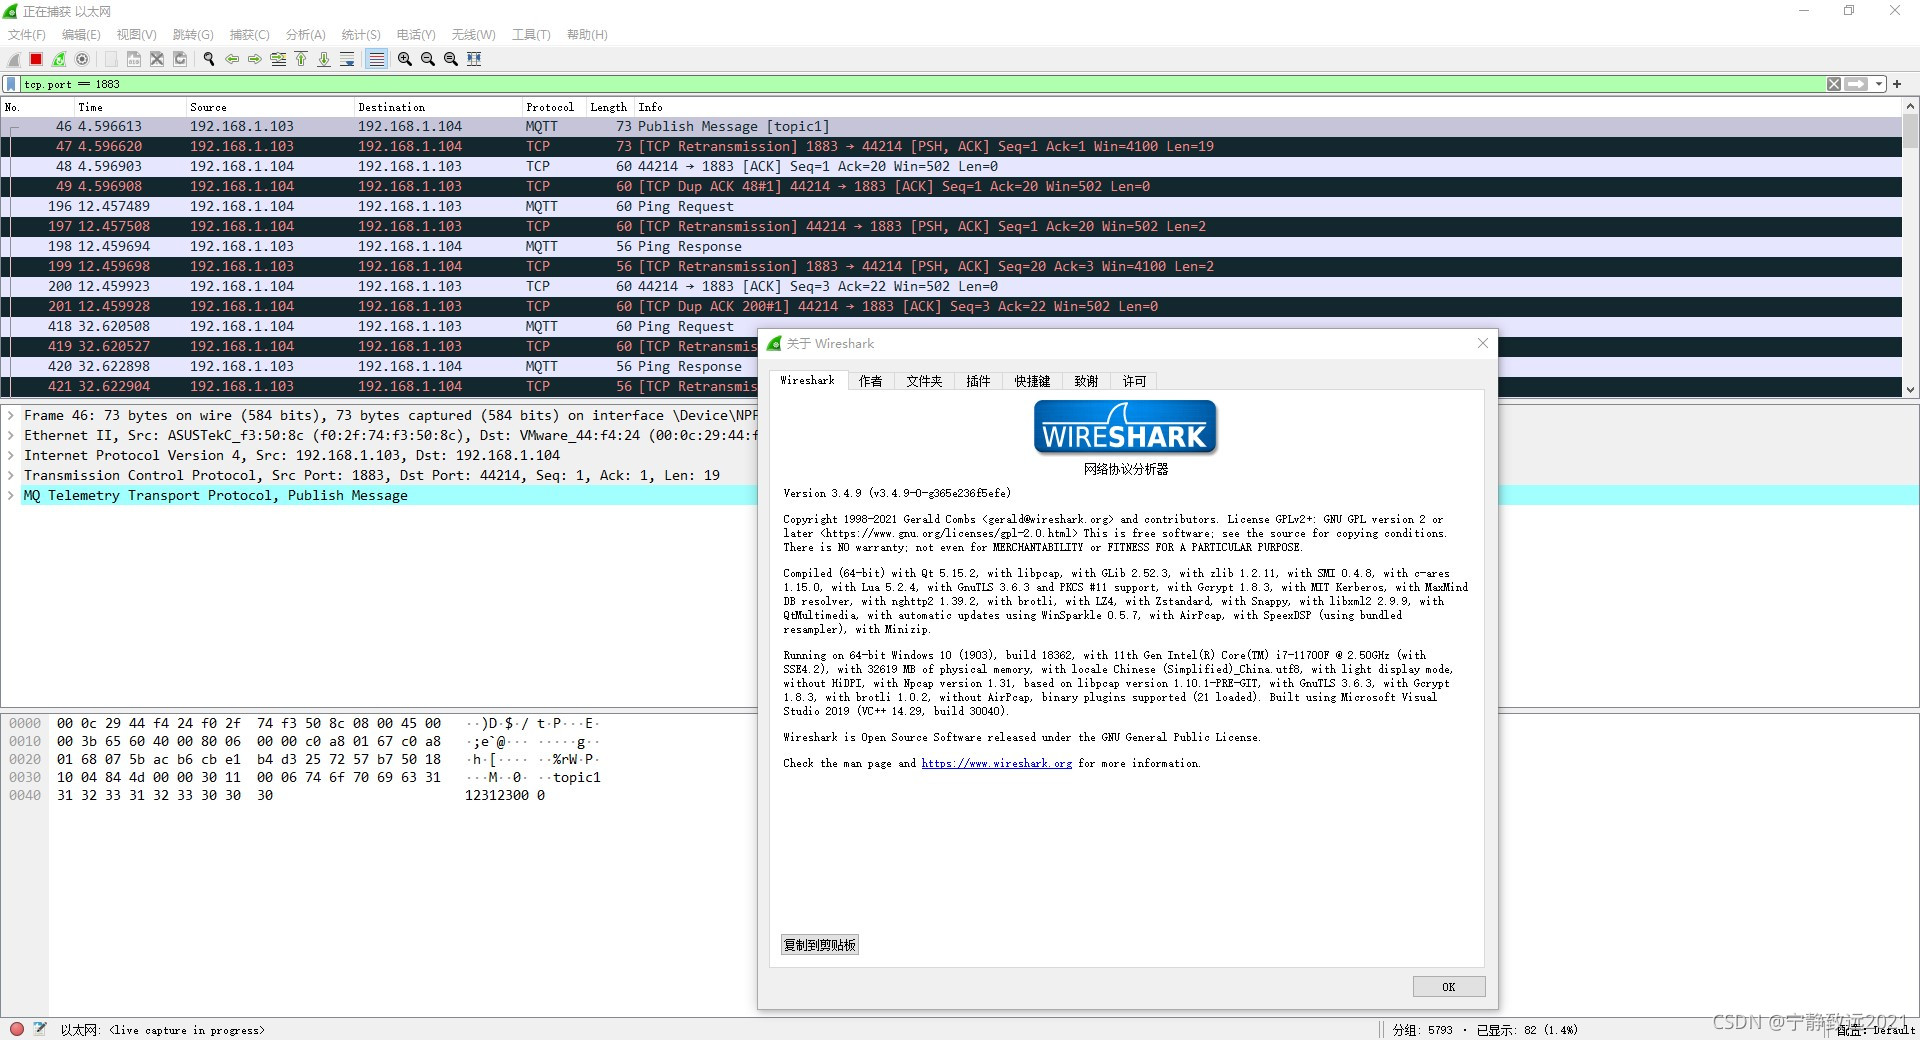Image resolution: width=1920 pixels, height=1040 pixels.
Task: Reset text zoom to normal size
Action: point(451,59)
